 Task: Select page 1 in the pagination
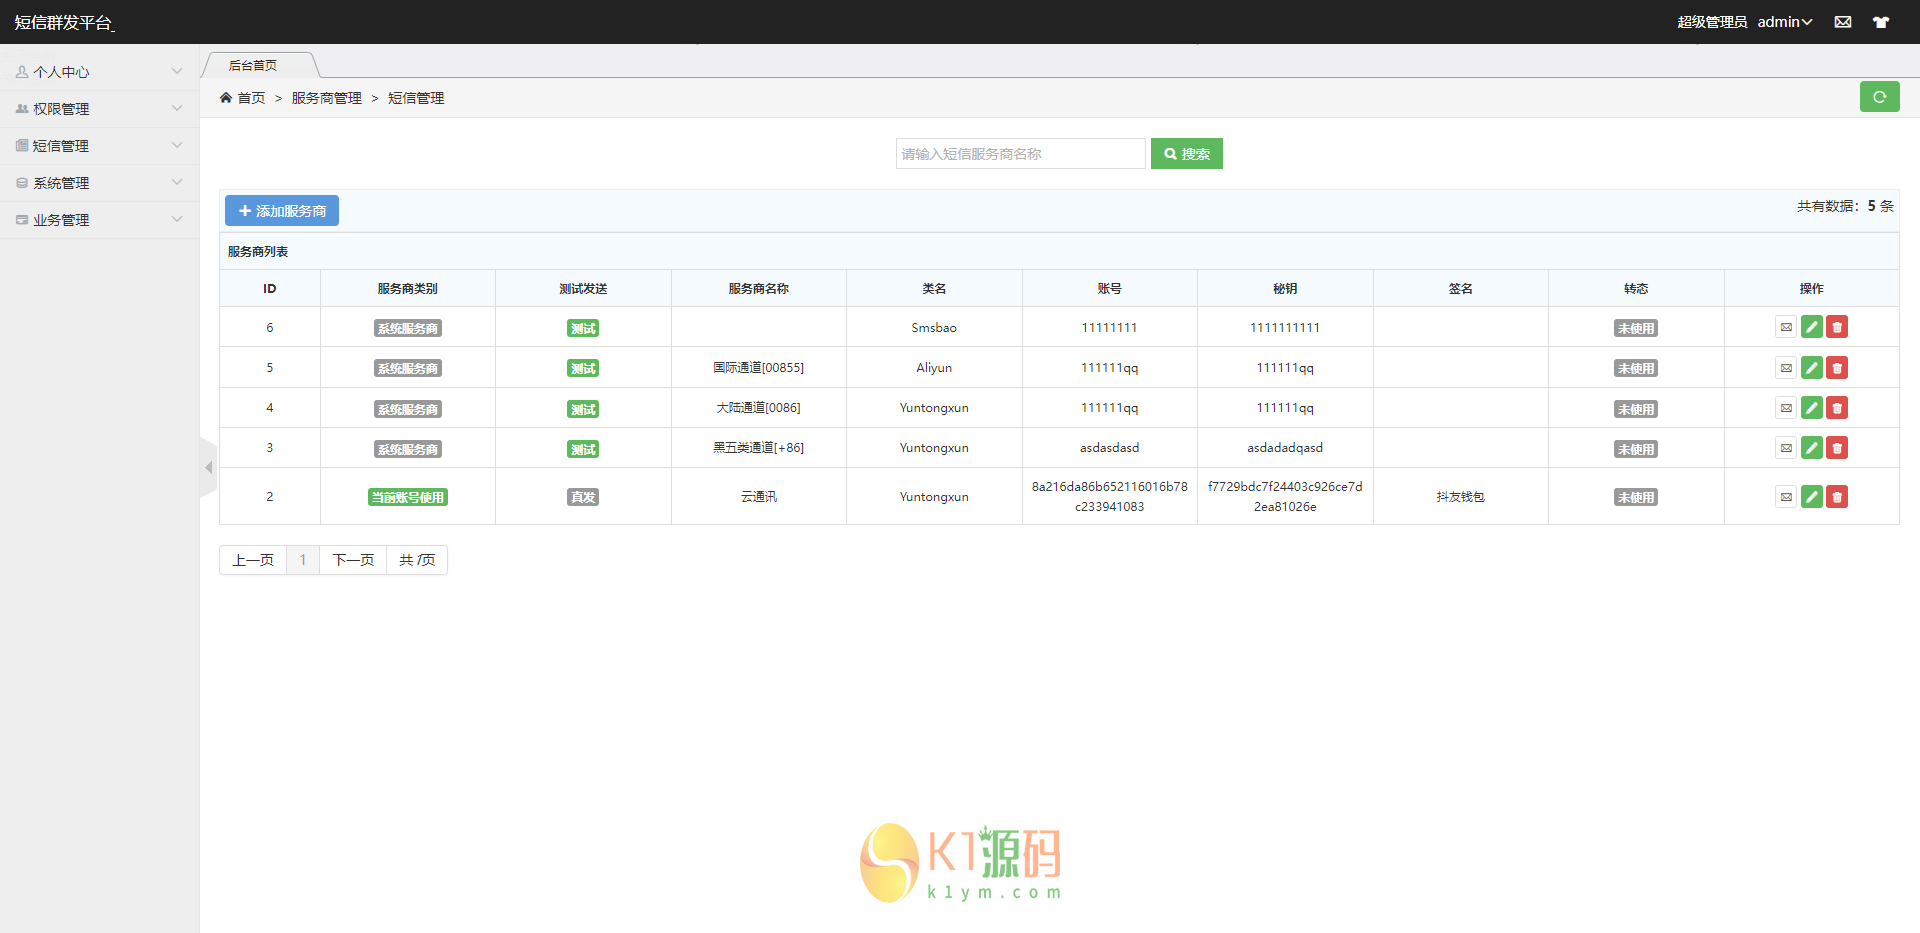(303, 560)
